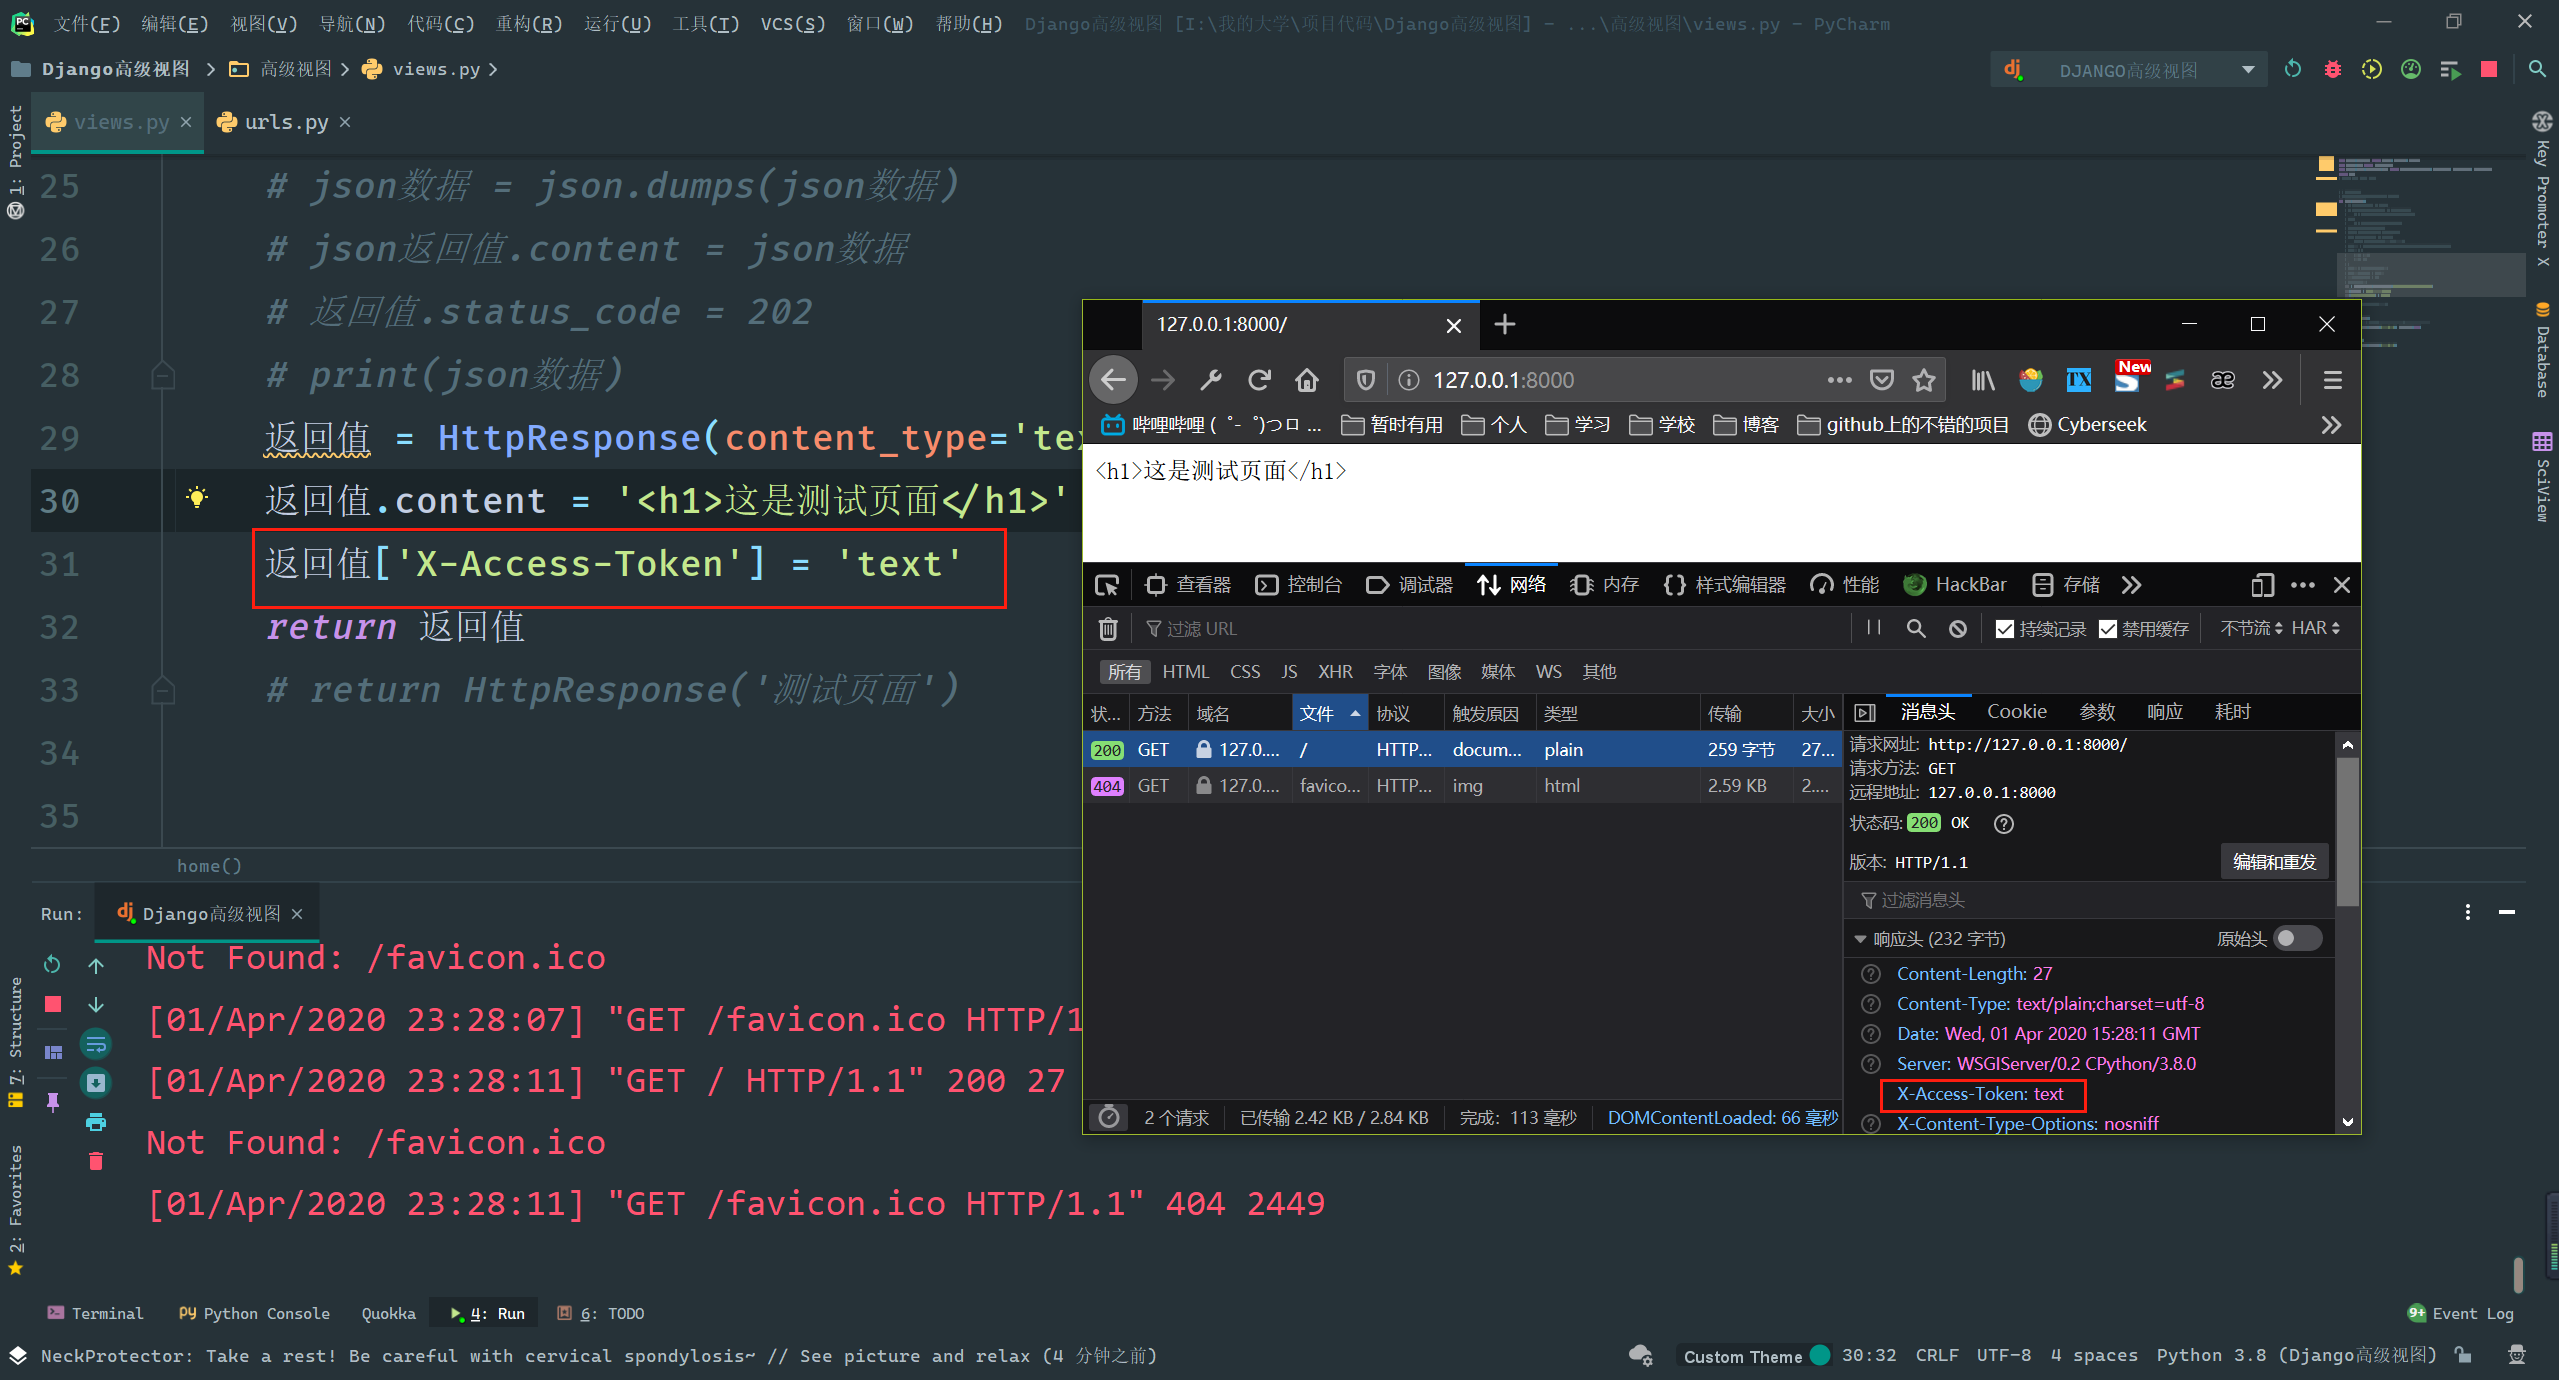This screenshot has width=2559, height=1380.
Task: Switch to the urls.py editor tab
Action: pyautogui.click(x=285, y=122)
